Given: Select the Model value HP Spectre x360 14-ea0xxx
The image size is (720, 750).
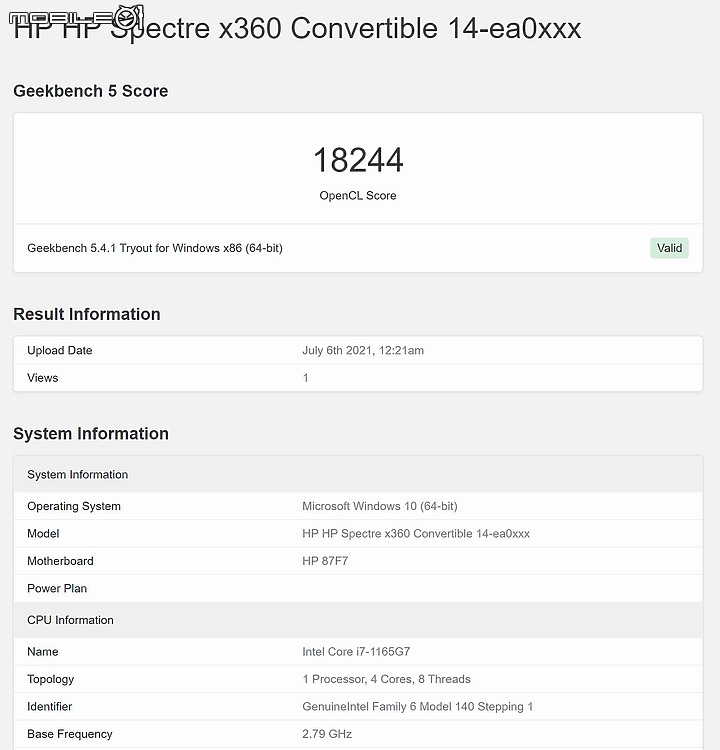Looking at the screenshot, I should [416, 533].
